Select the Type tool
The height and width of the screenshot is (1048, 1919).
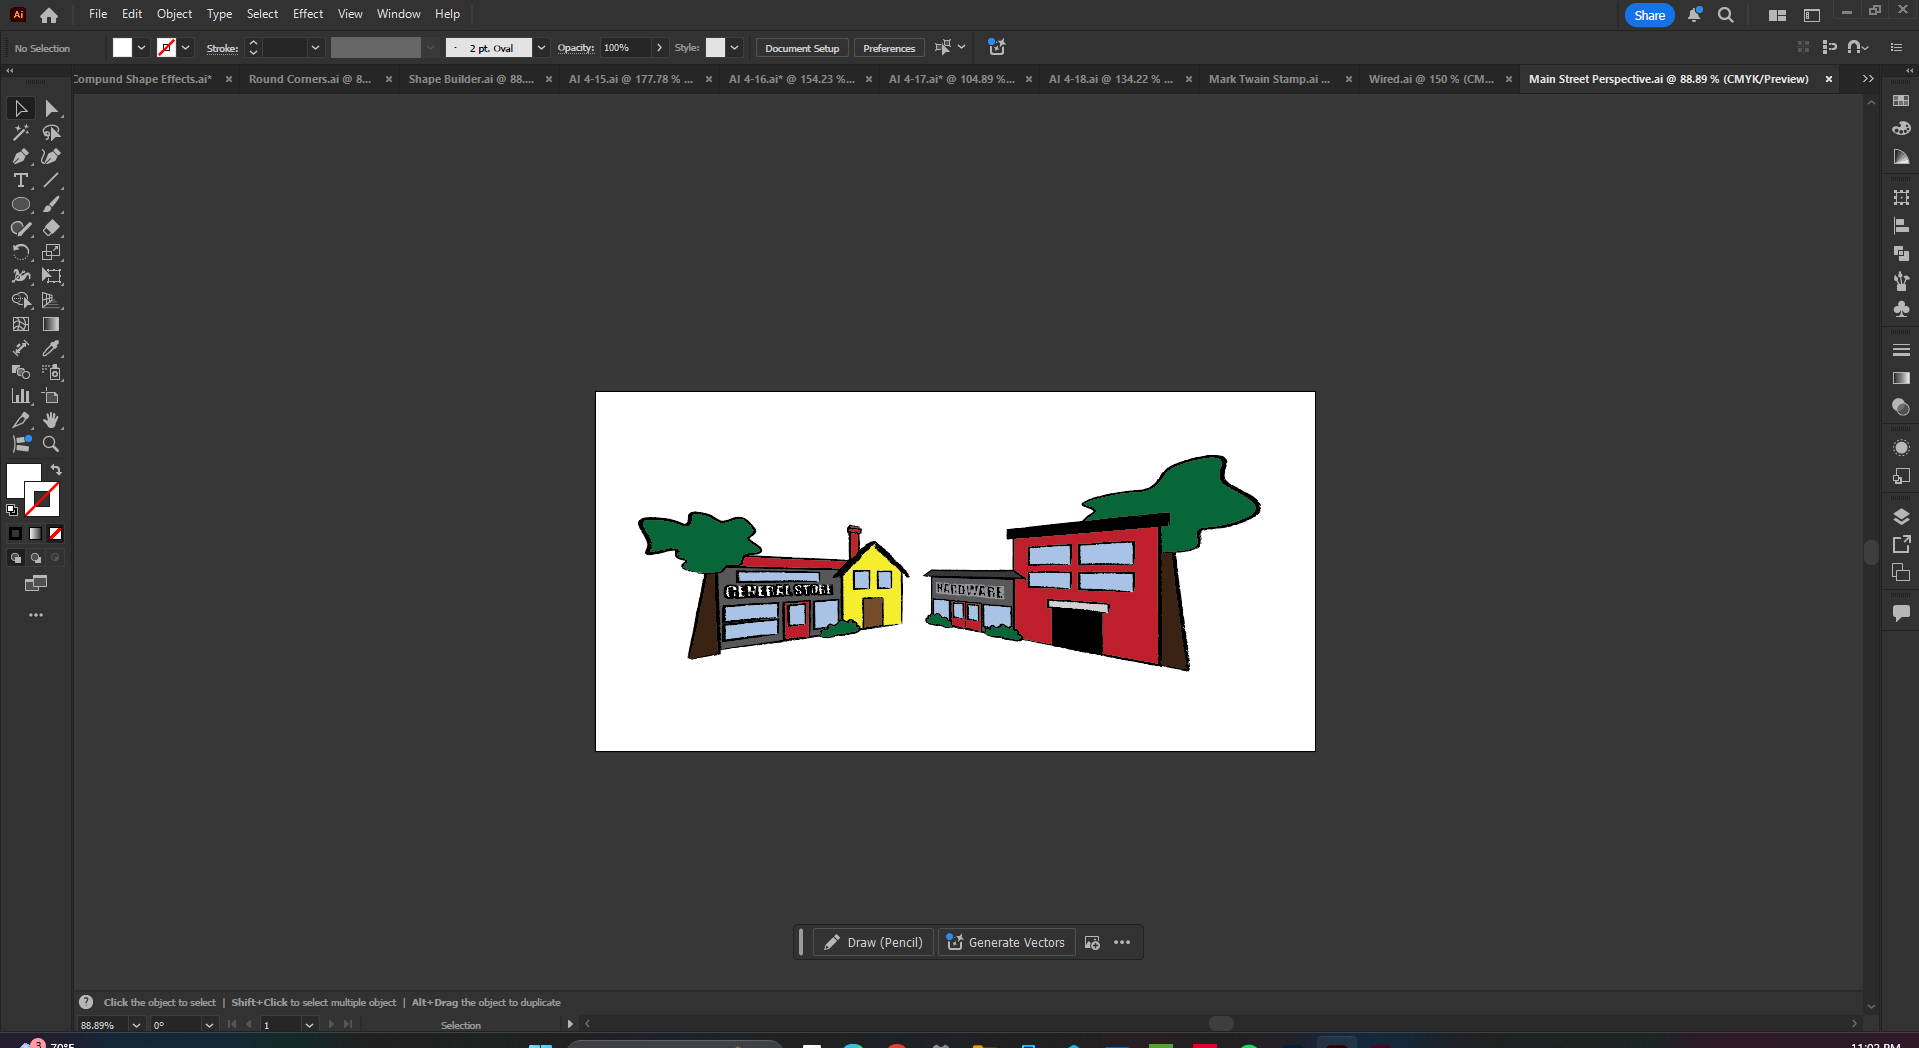(20, 181)
